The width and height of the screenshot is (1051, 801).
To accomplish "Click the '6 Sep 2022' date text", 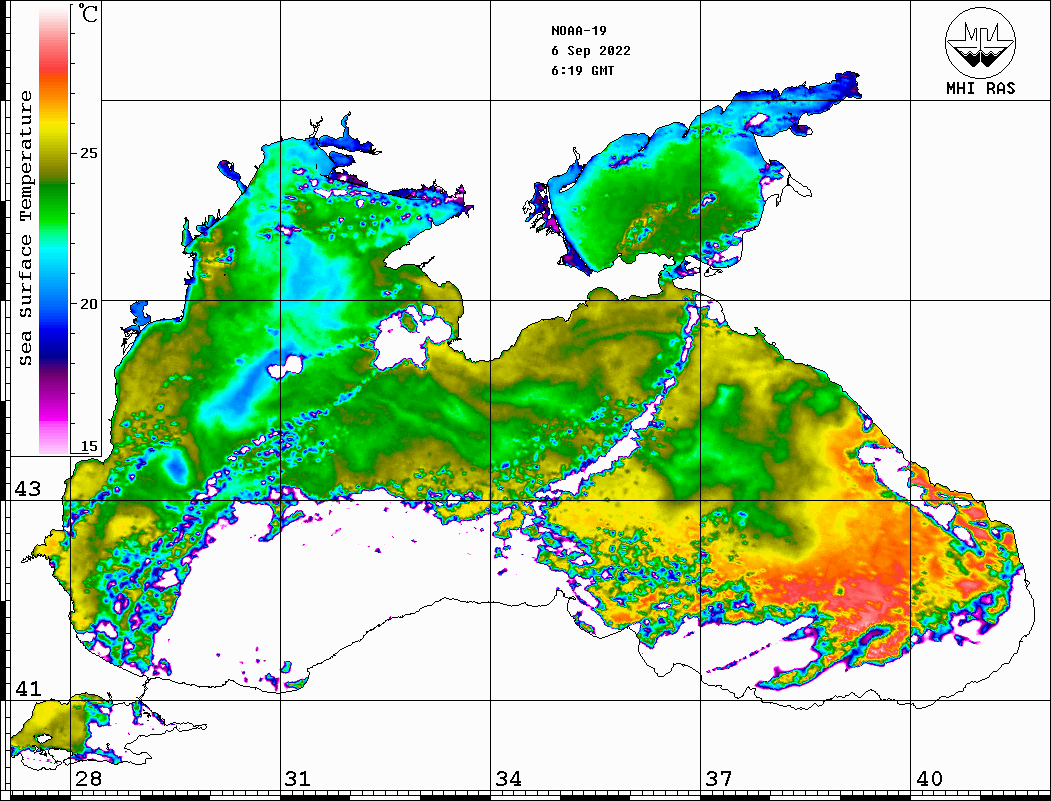I will point(591,51).
